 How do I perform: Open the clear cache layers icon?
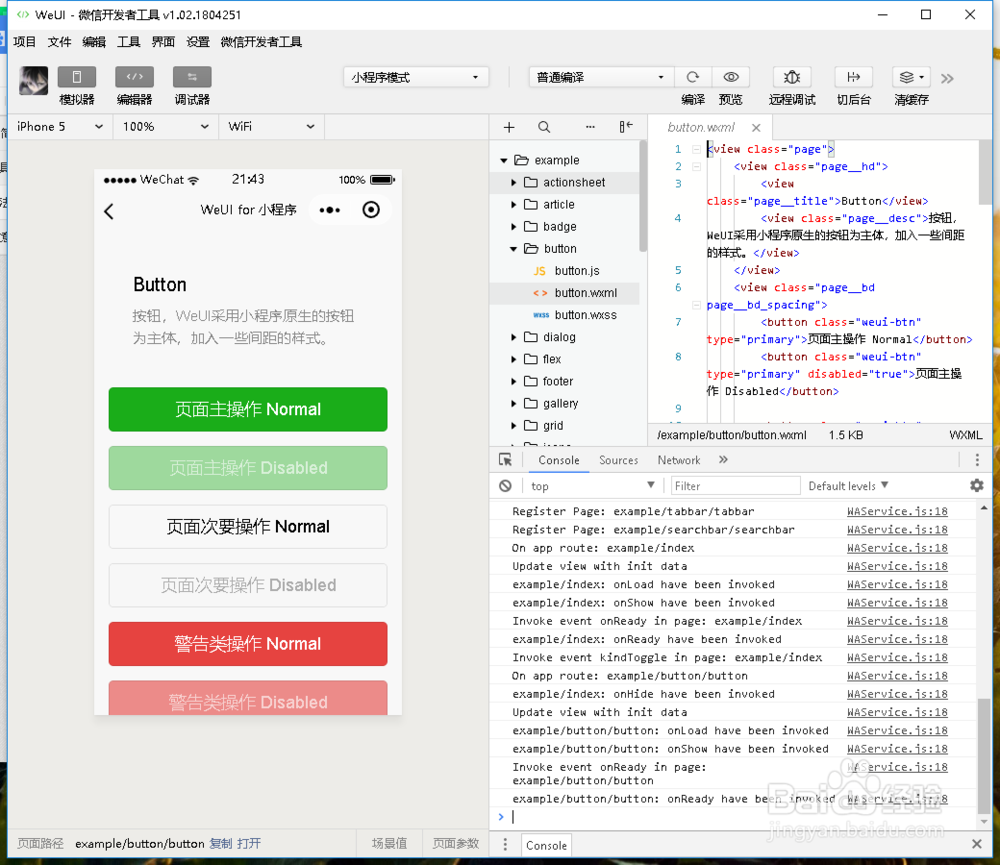(911, 77)
